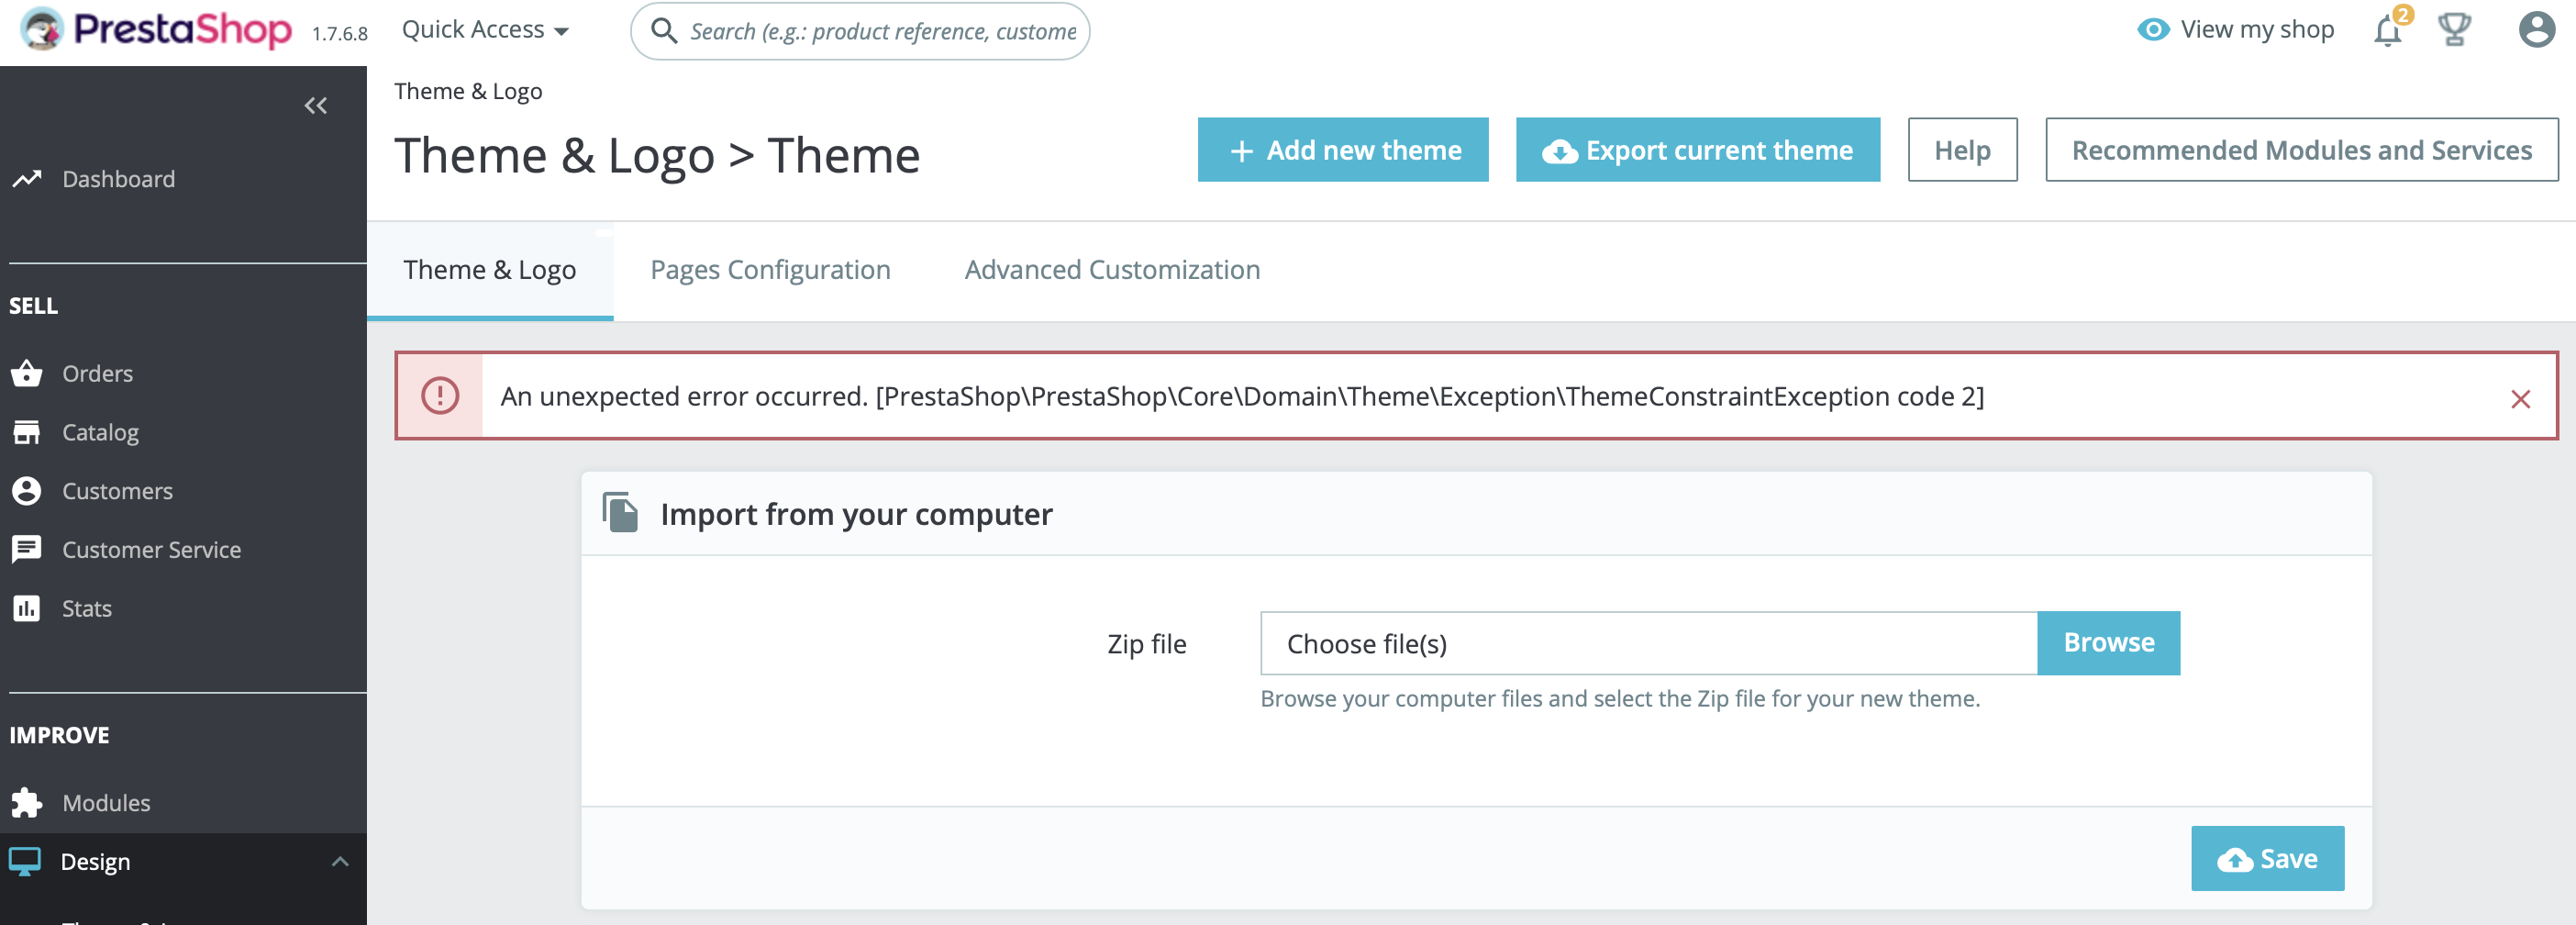Click the error alert exclamation icon
Viewport: 2576px width, 925px height.
tap(440, 396)
